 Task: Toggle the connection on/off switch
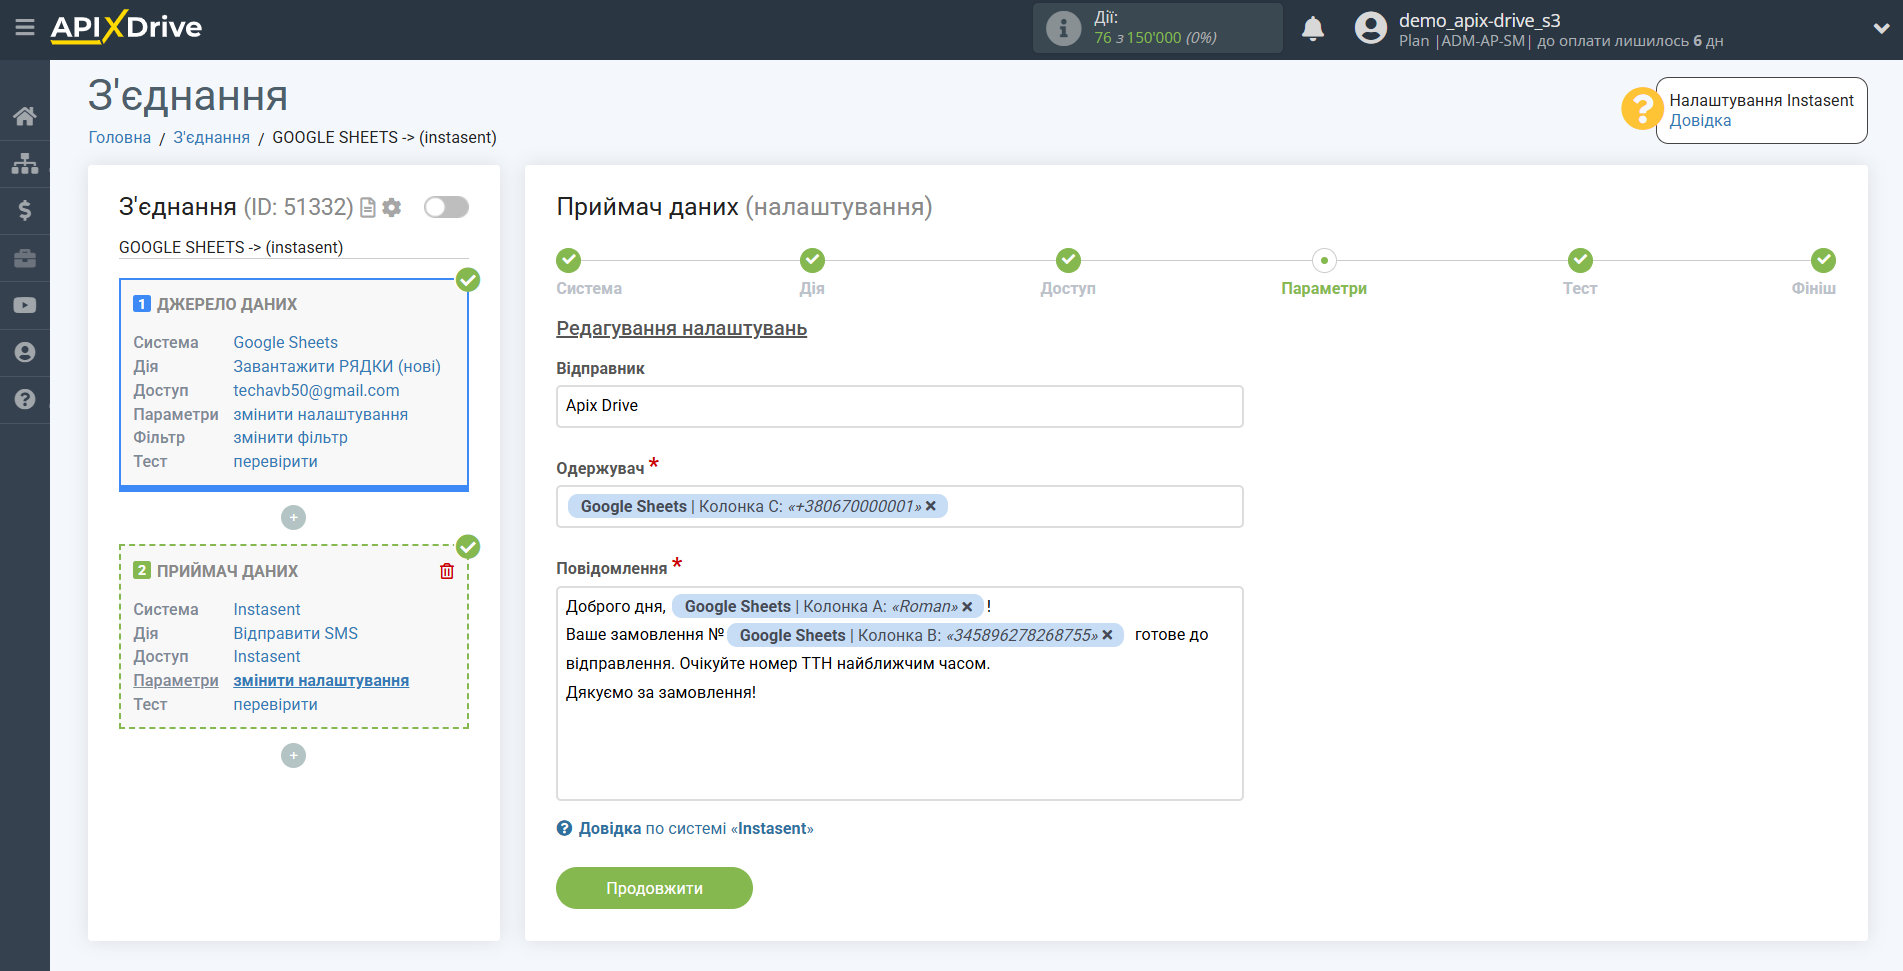pyautogui.click(x=446, y=207)
